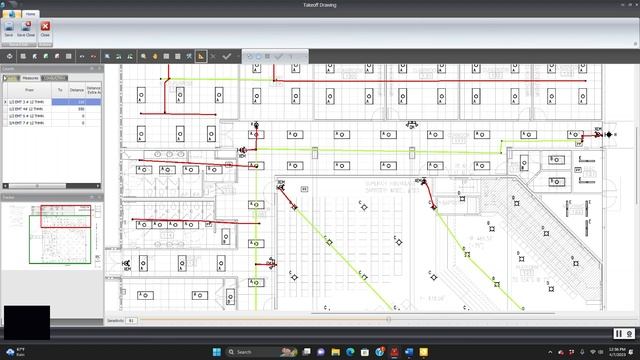Click the taskbar Search box
Image resolution: width=640 pixels, height=360 pixels.
click(x=261, y=352)
